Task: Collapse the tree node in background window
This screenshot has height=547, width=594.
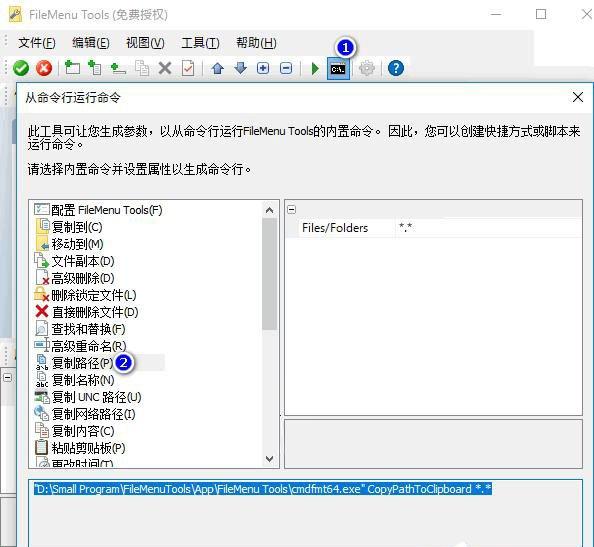Action: (8, 378)
